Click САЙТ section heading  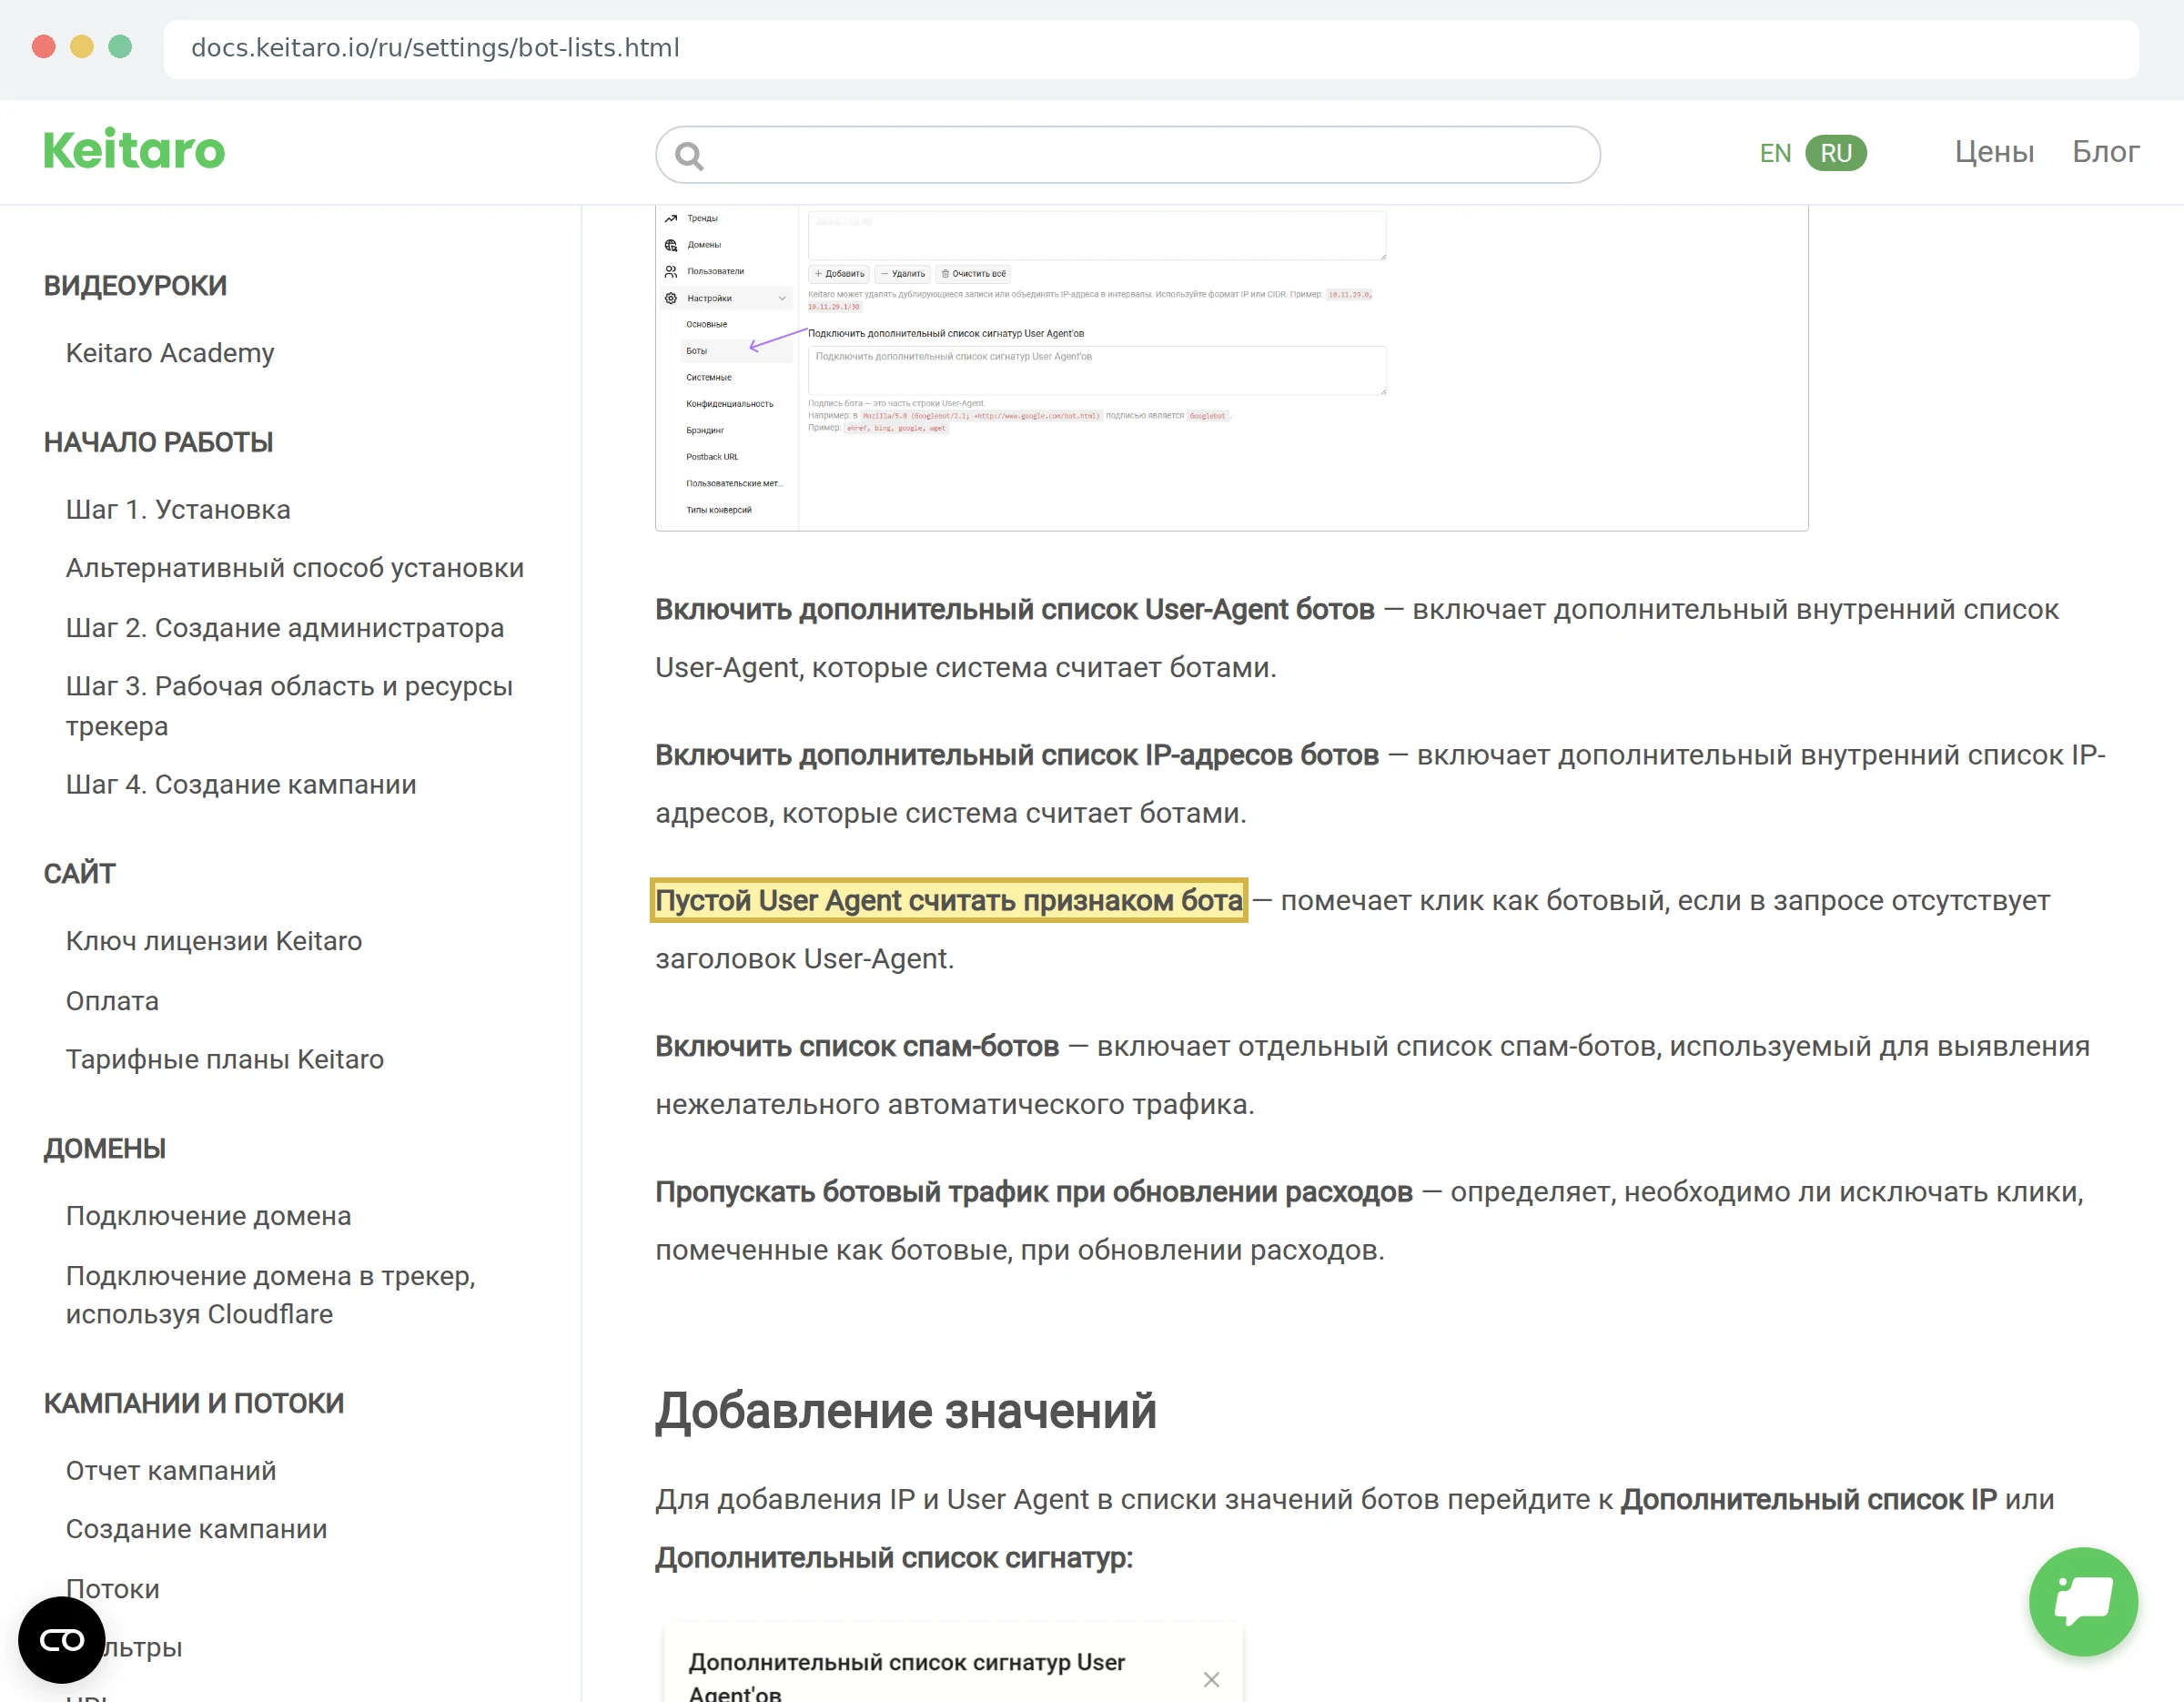pos(80,874)
